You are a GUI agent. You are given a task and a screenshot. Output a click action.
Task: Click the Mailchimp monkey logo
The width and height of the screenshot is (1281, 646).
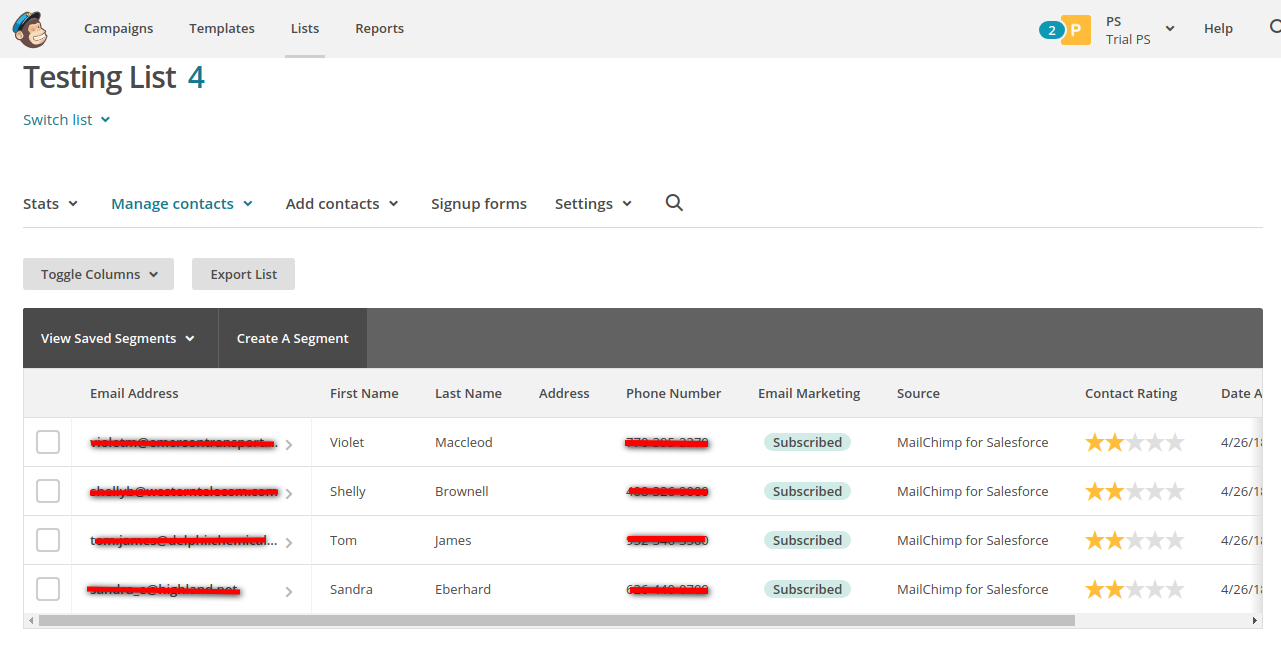pyautogui.click(x=30, y=29)
